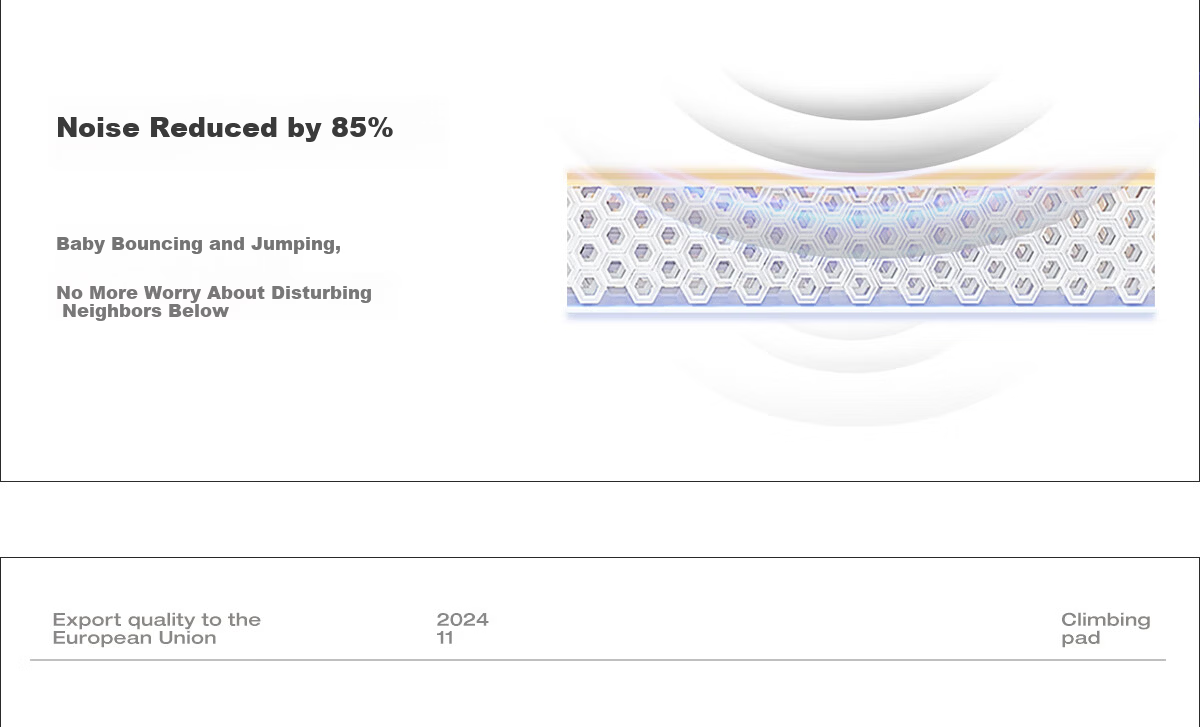
Task: Click the 'Noise Reduced by 85%' headline
Action: tap(225, 128)
